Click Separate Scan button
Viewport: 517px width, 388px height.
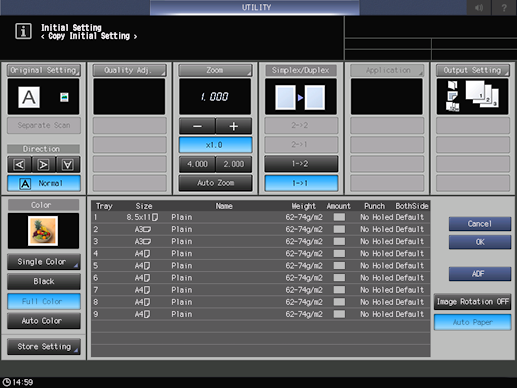tap(44, 125)
